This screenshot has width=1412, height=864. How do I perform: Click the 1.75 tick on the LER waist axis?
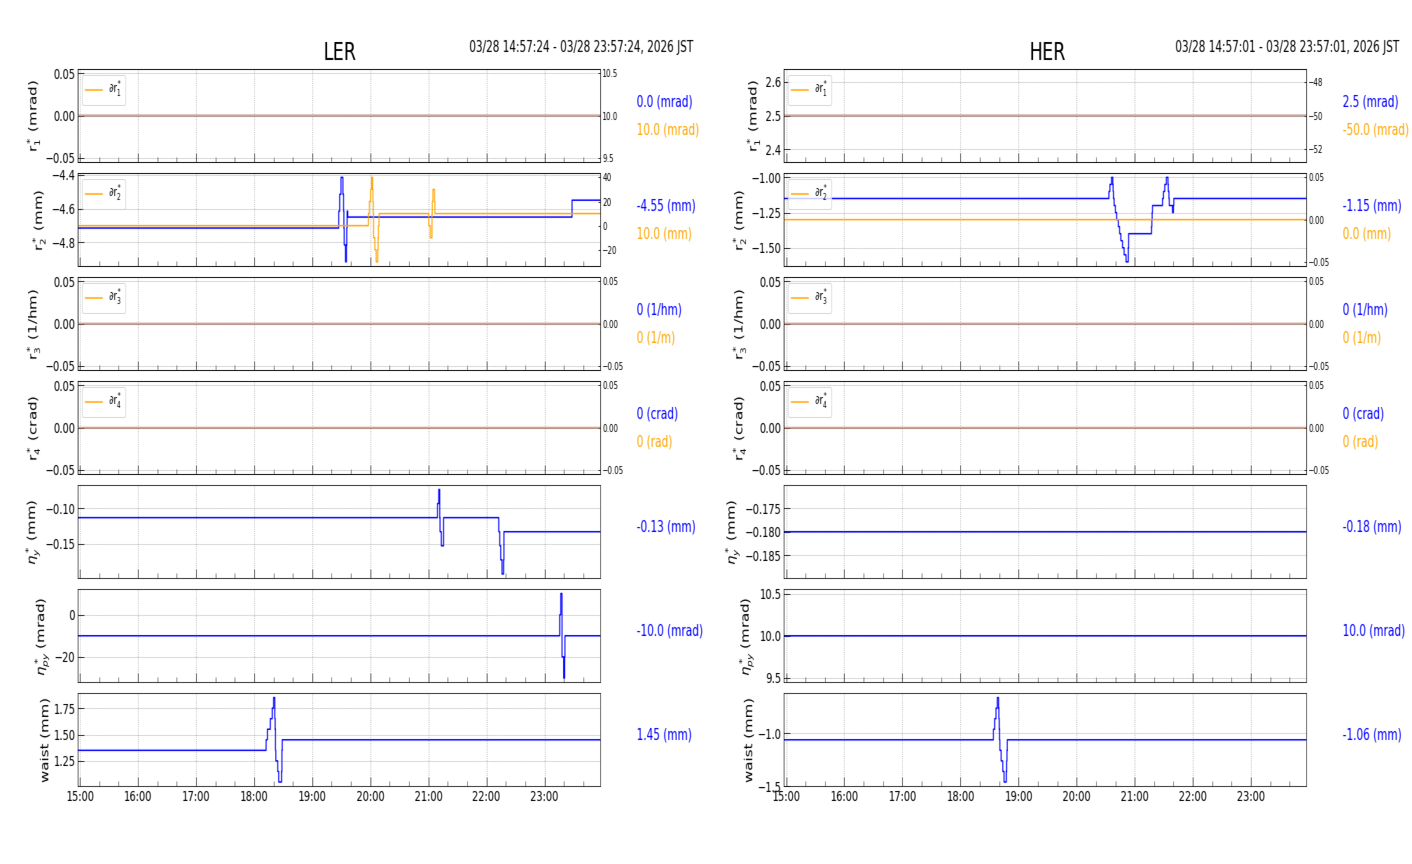click(x=62, y=709)
